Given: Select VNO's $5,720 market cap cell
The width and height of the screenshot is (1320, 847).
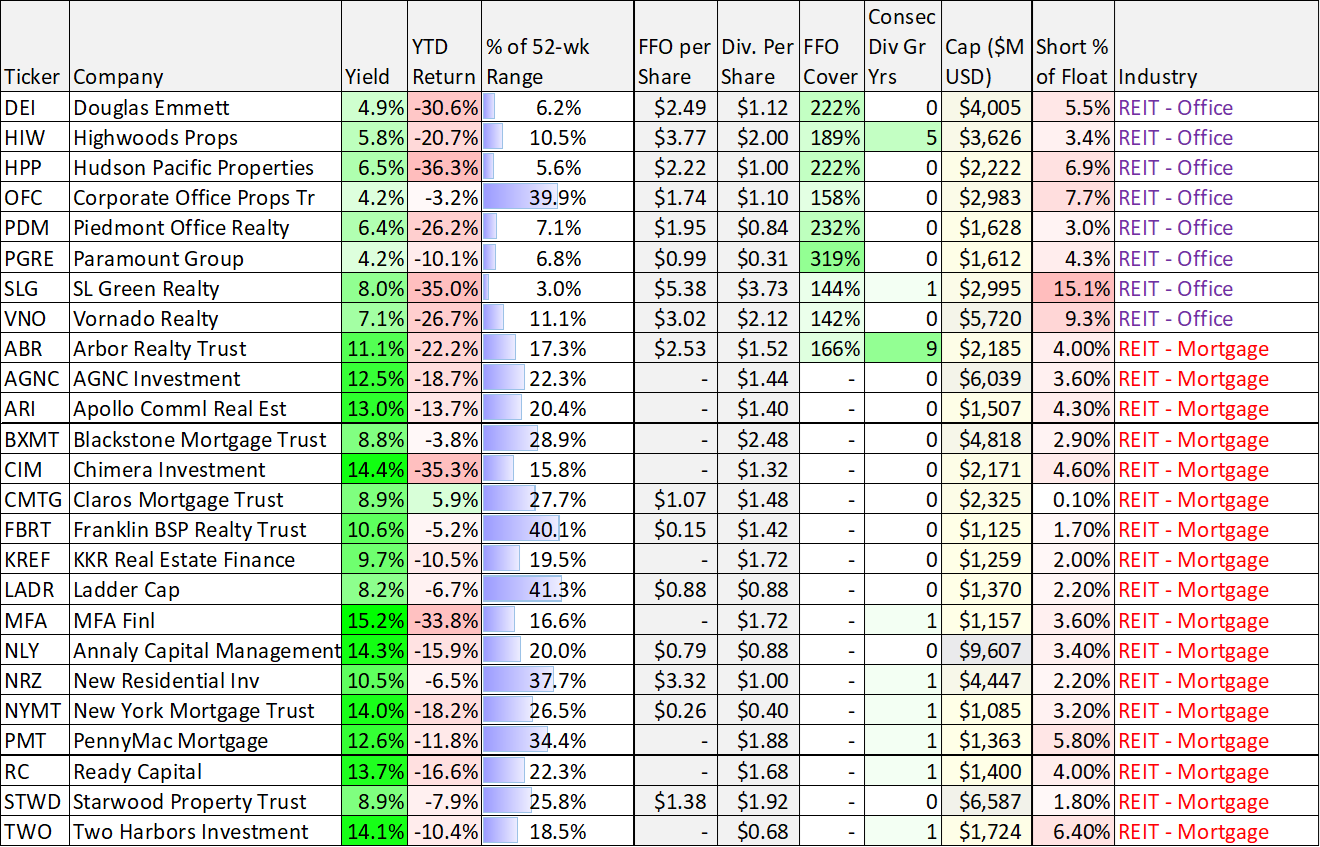Looking at the screenshot, I should [986, 319].
